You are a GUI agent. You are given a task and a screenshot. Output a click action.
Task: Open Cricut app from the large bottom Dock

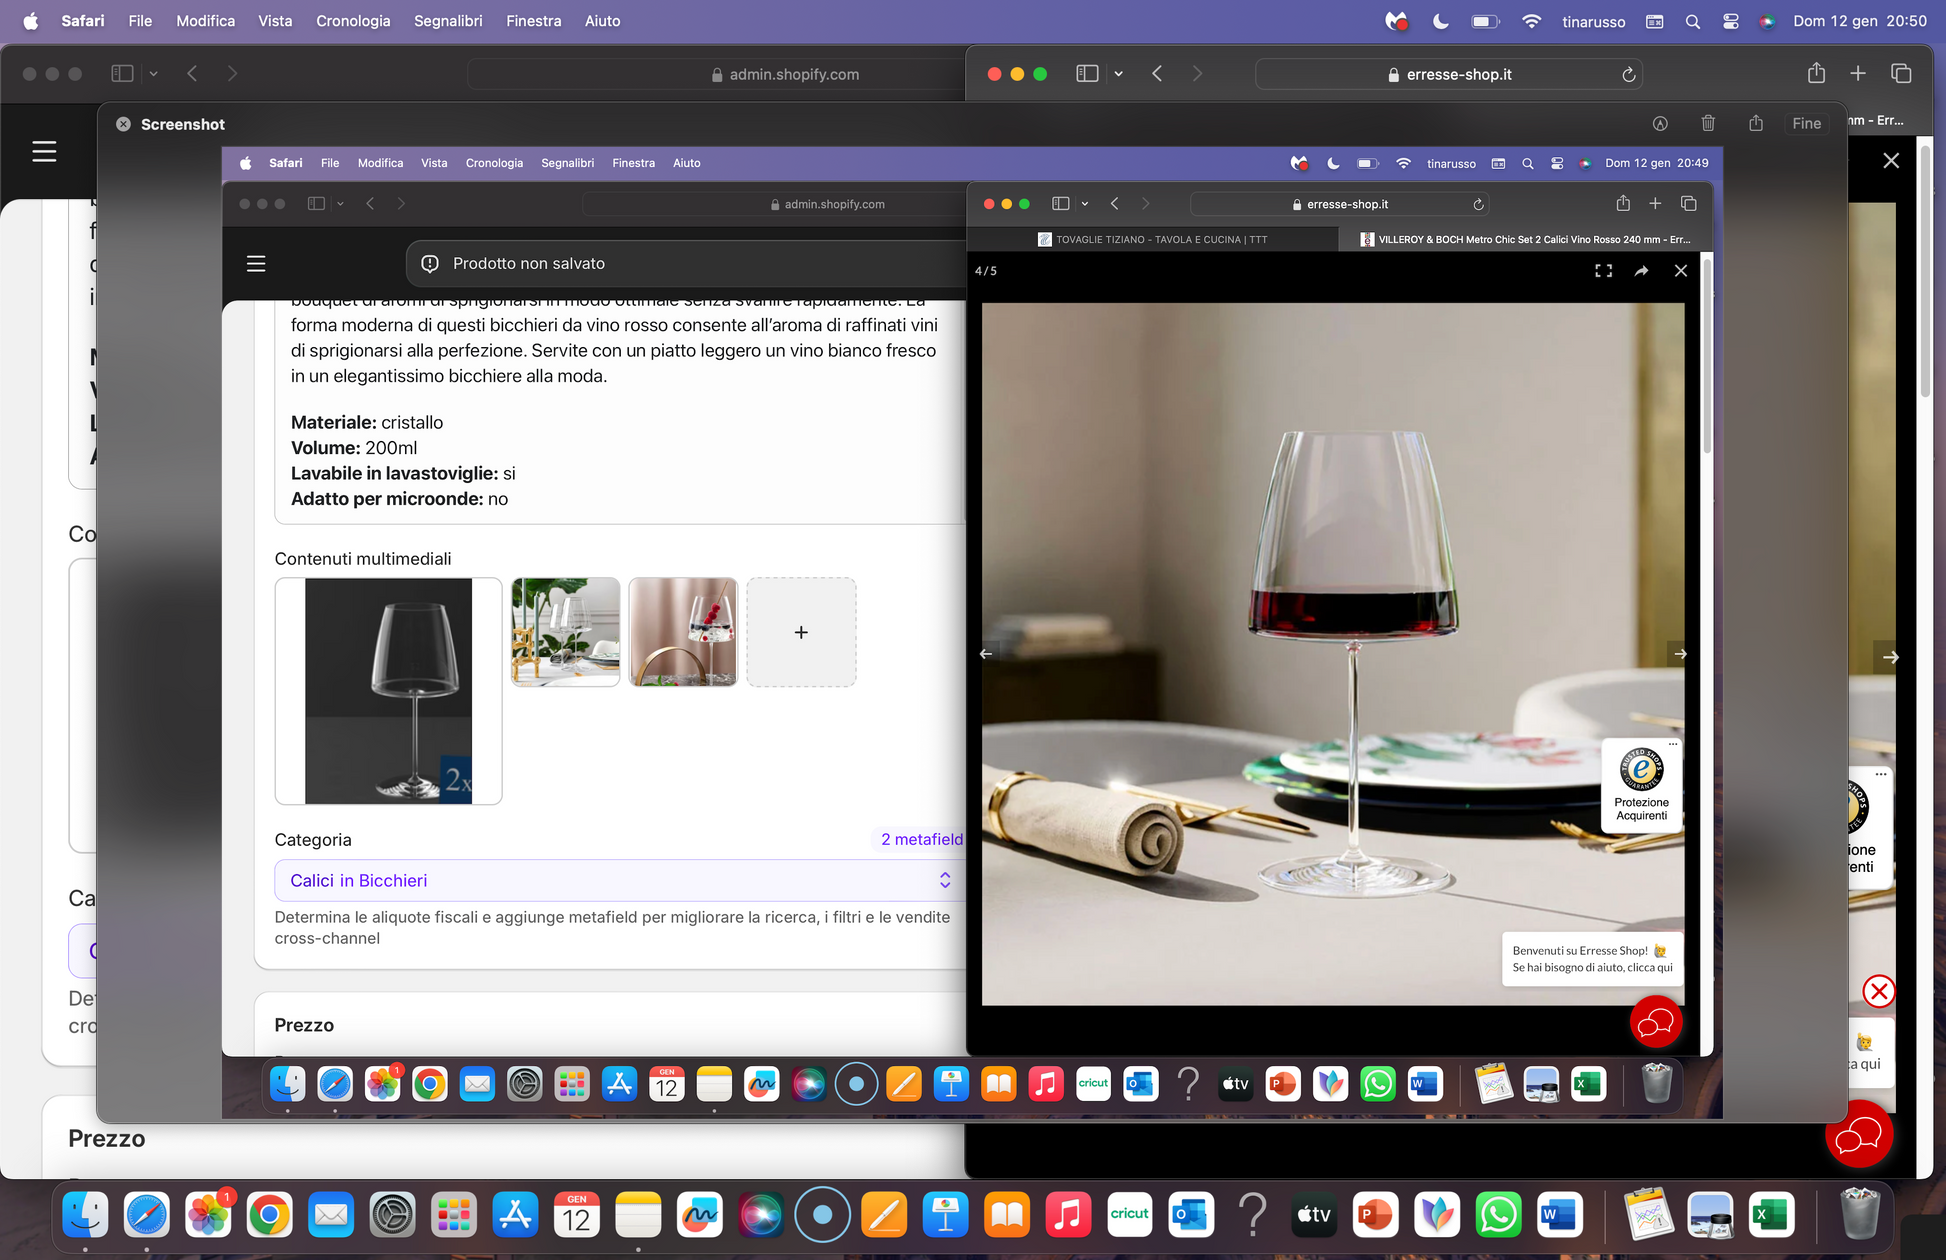pyautogui.click(x=1130, y=1214)
